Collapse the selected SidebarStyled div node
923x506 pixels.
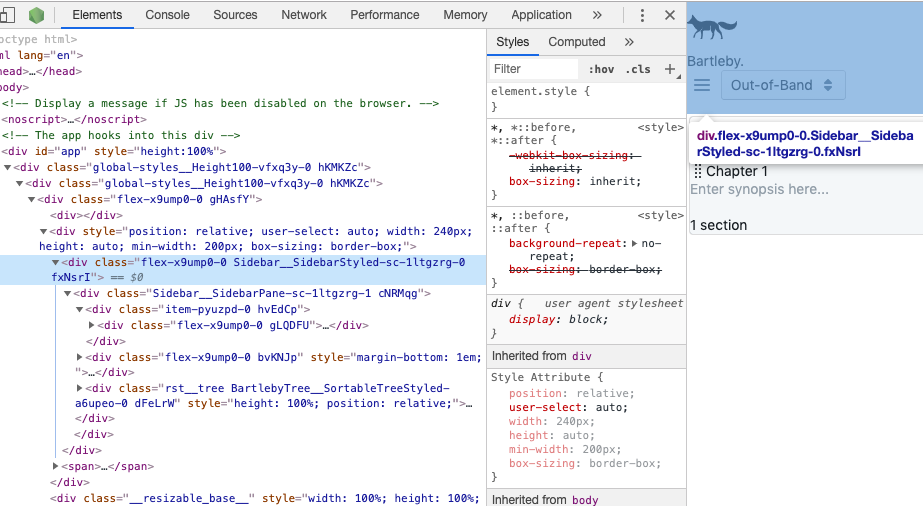(55, 263)
